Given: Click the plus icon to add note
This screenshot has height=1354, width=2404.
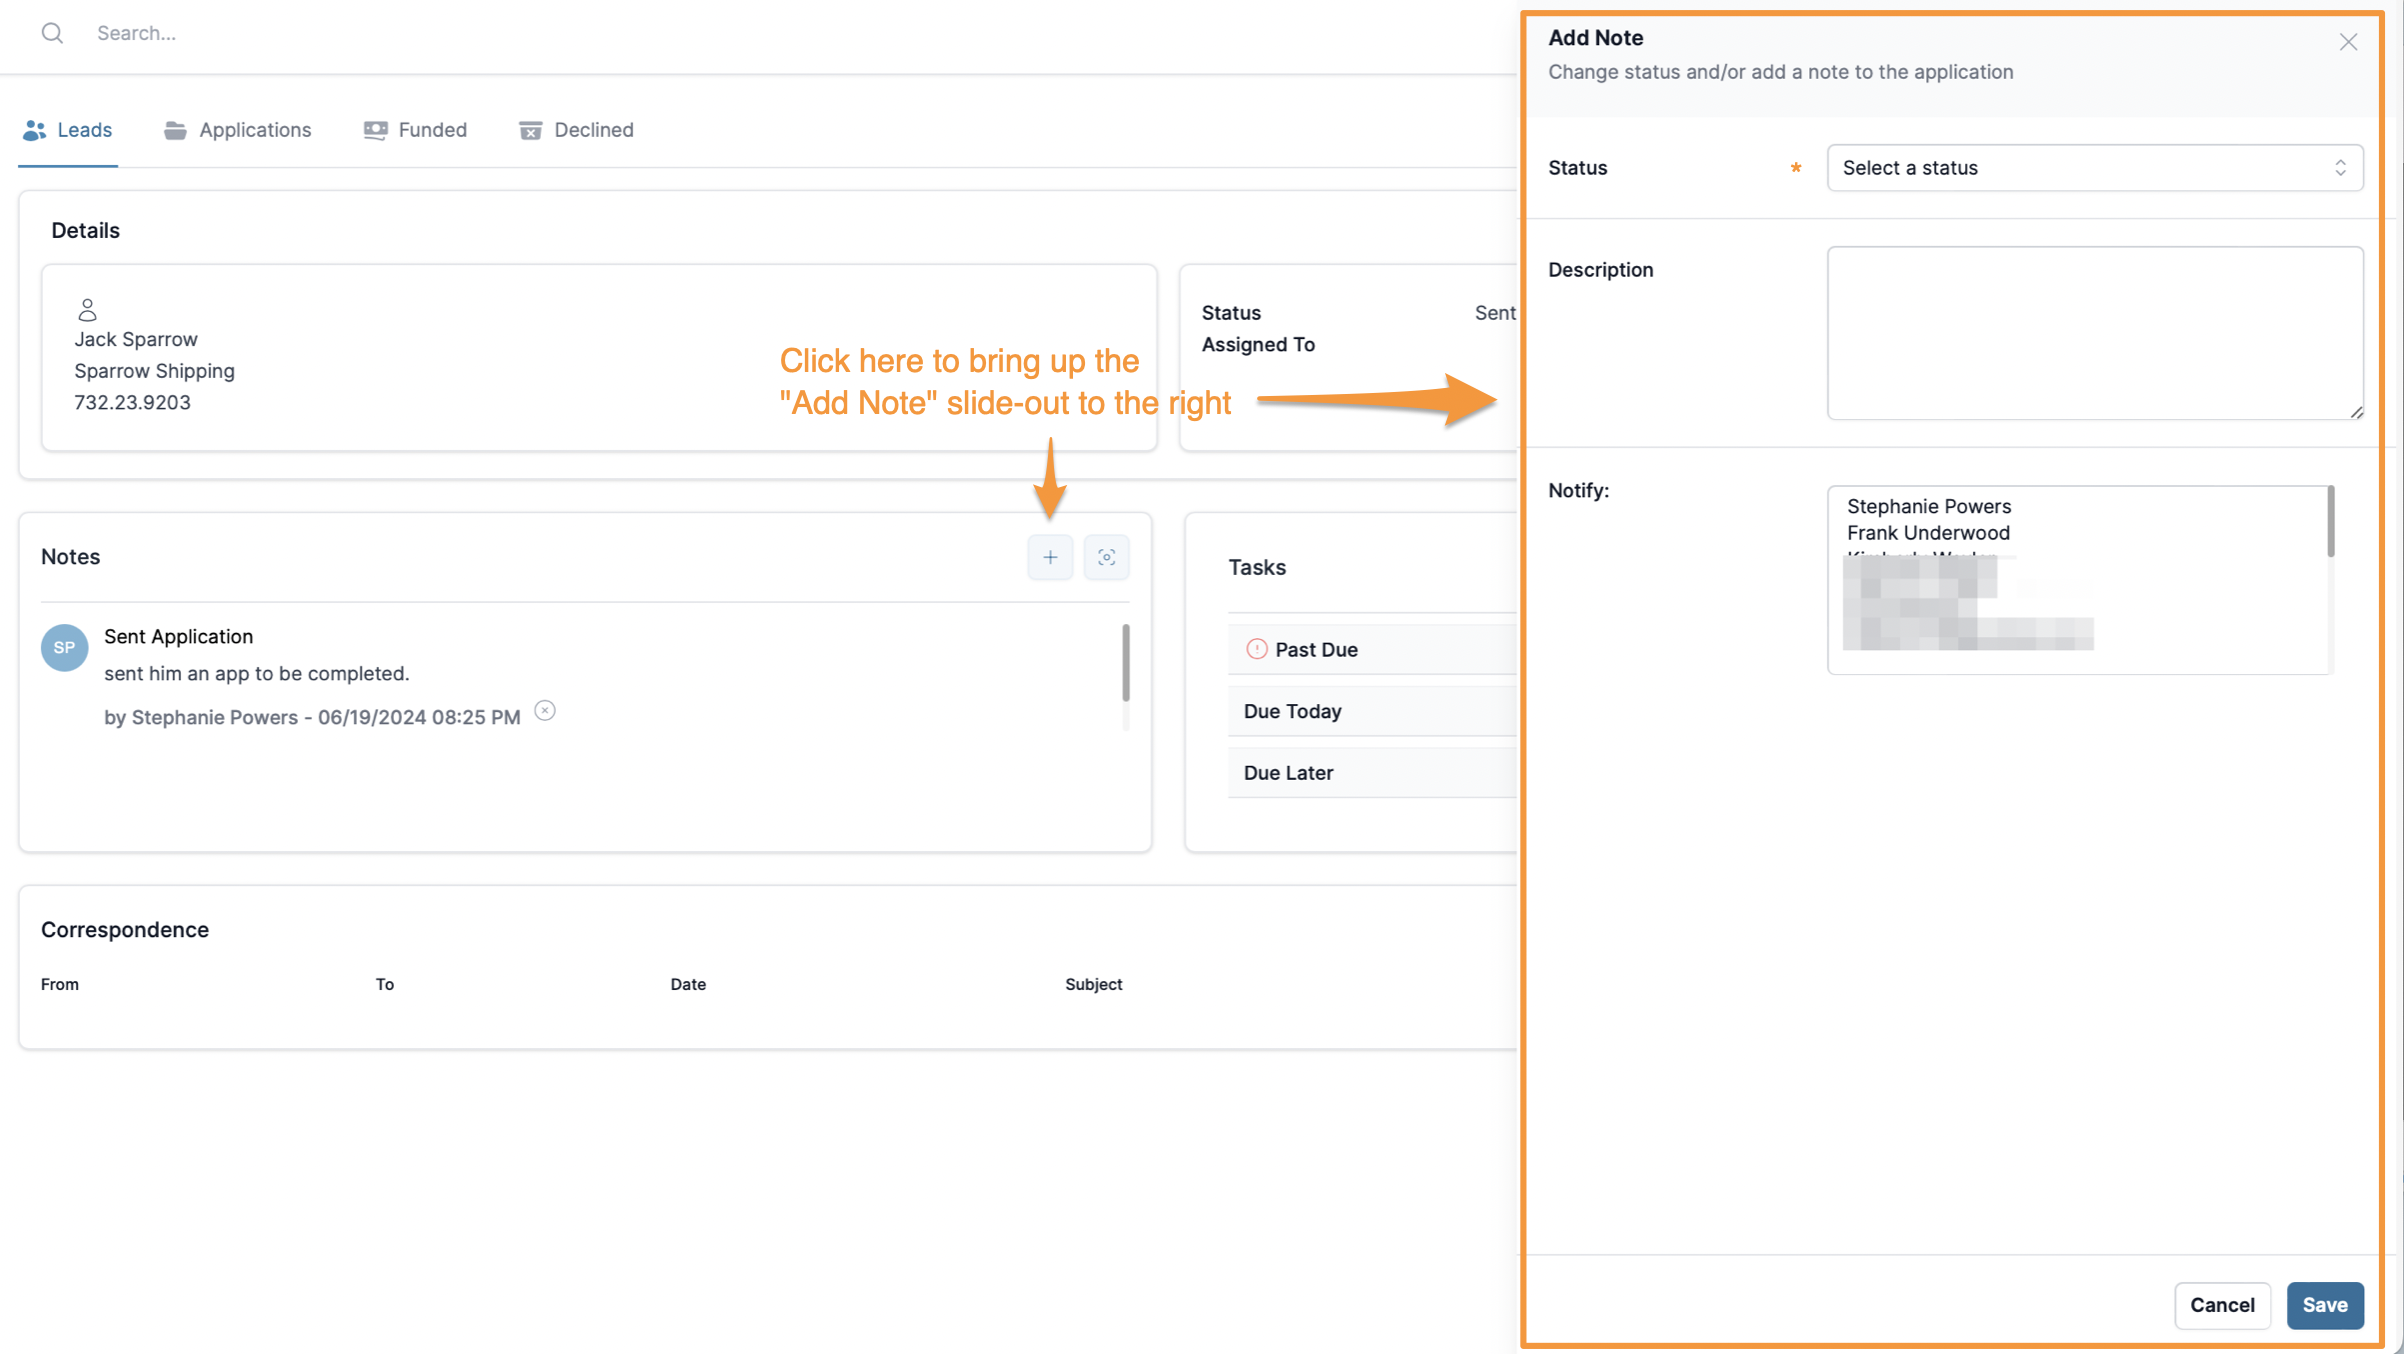Looking at the screenshot, I should point(1050,557).
